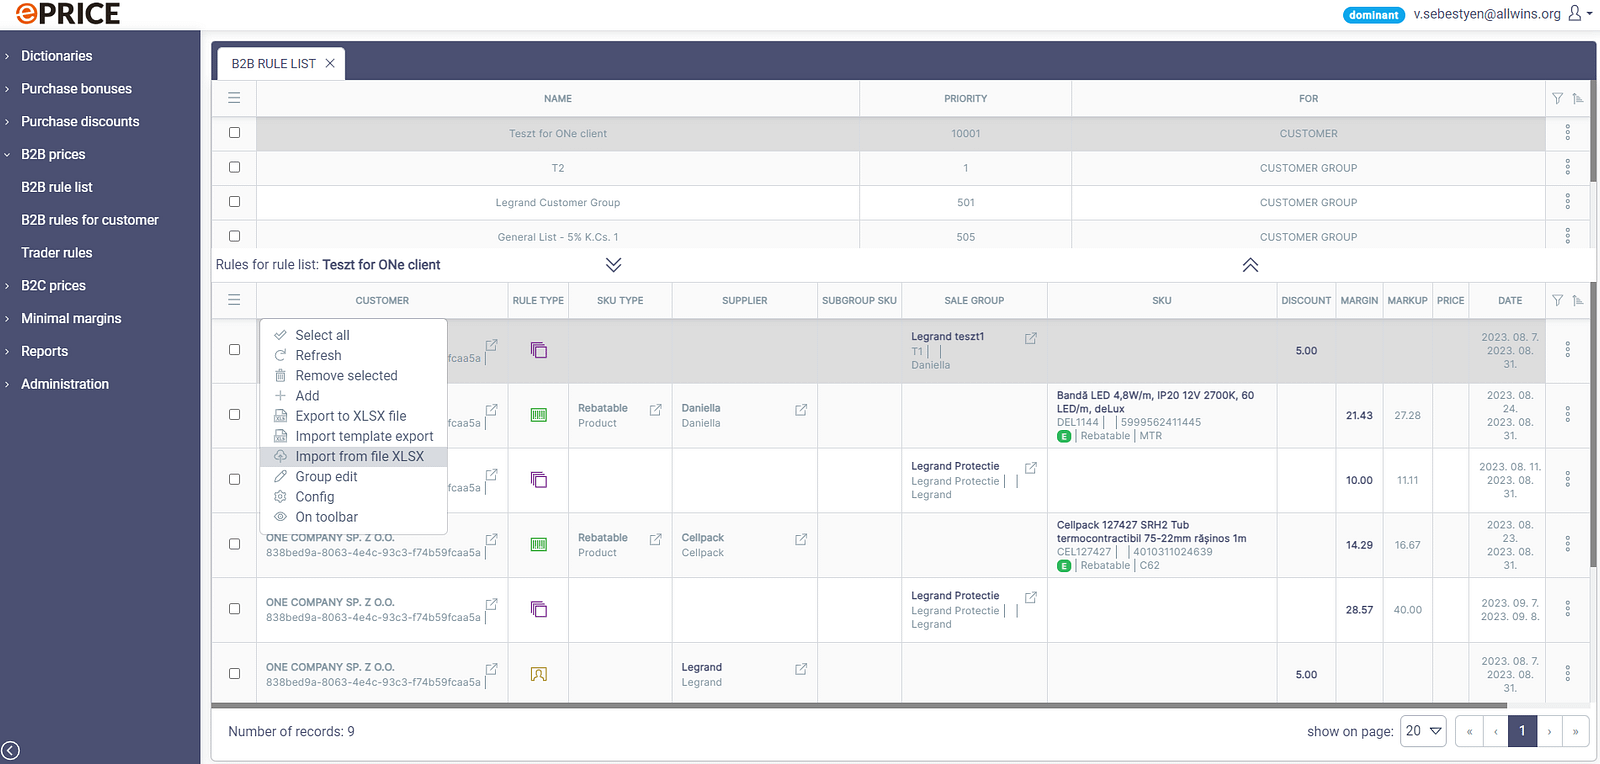Check the box for Teszt for ONe client
The image size is (1600, 764).
point(234,132)
